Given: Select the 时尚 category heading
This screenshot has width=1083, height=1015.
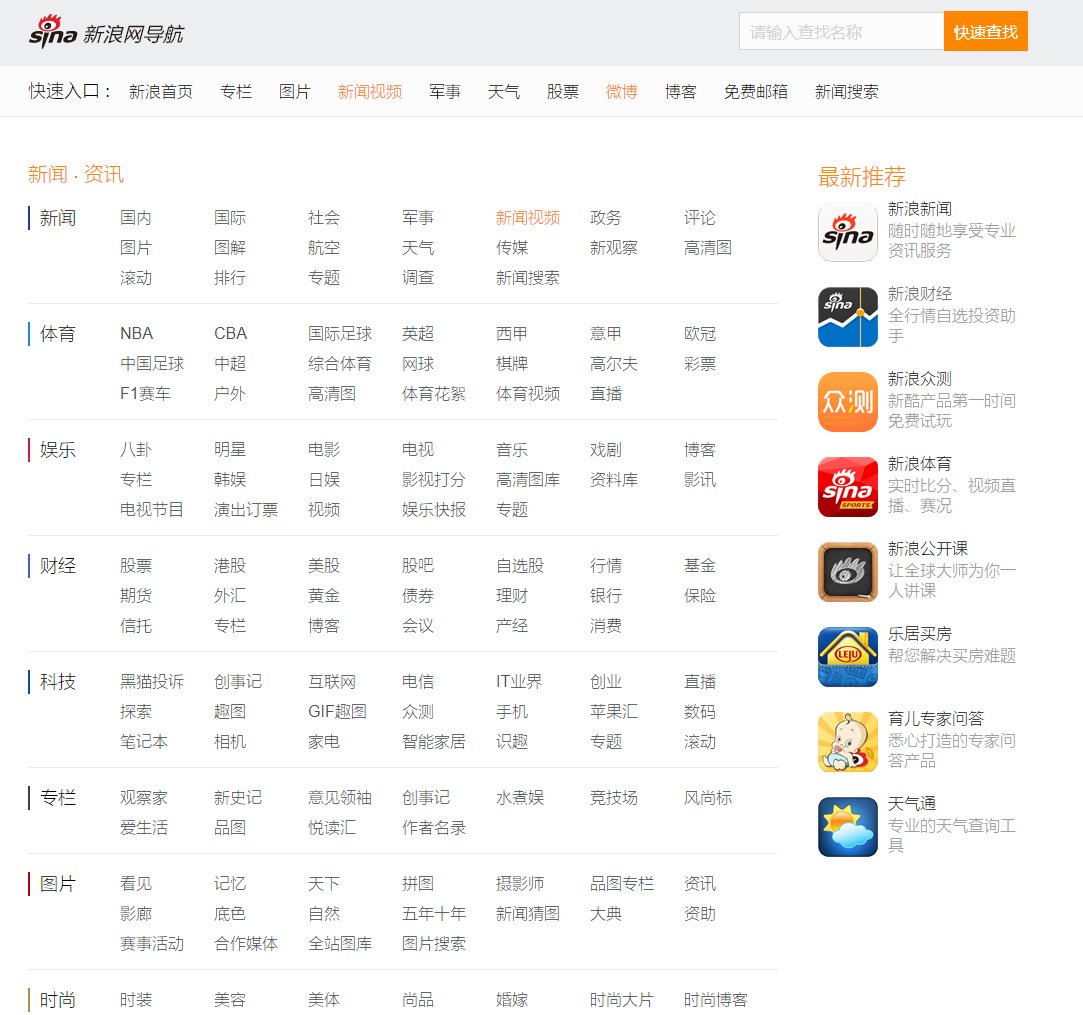Looking at the screenshot, I should (x=58, y=1000).
